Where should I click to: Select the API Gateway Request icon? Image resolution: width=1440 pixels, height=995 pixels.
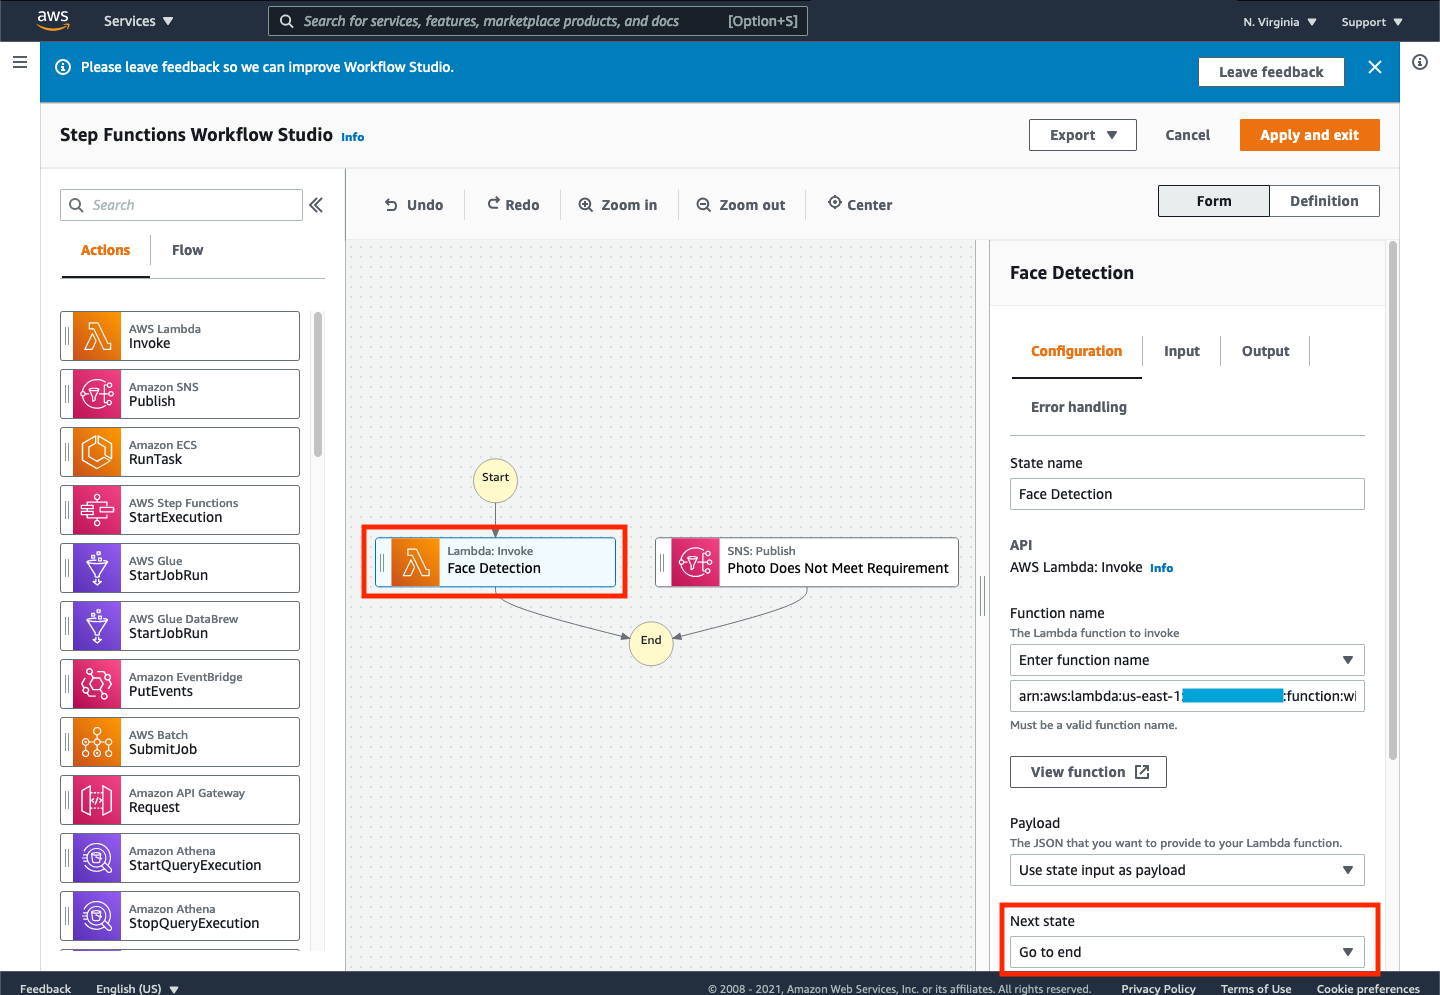click(97, 800)
